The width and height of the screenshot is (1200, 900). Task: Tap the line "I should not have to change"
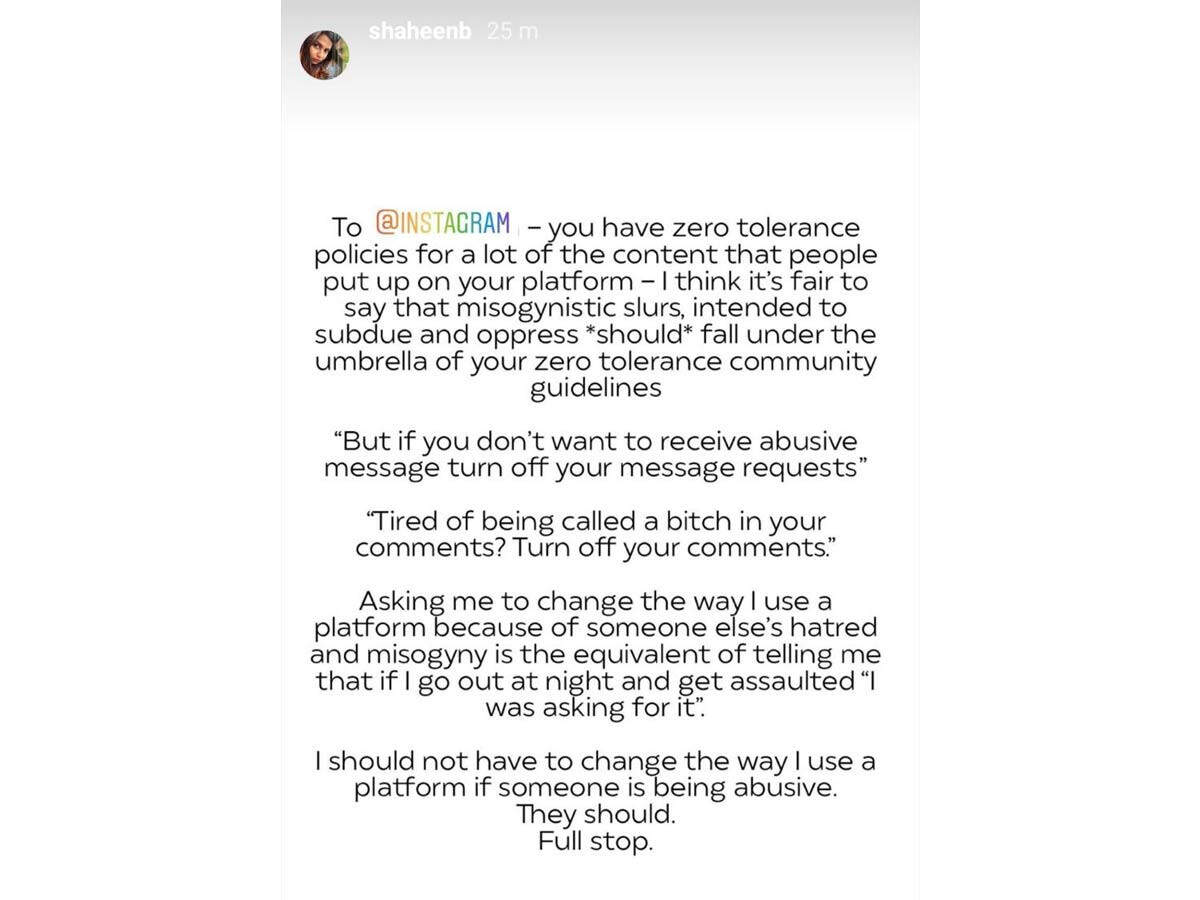[595, 761]
